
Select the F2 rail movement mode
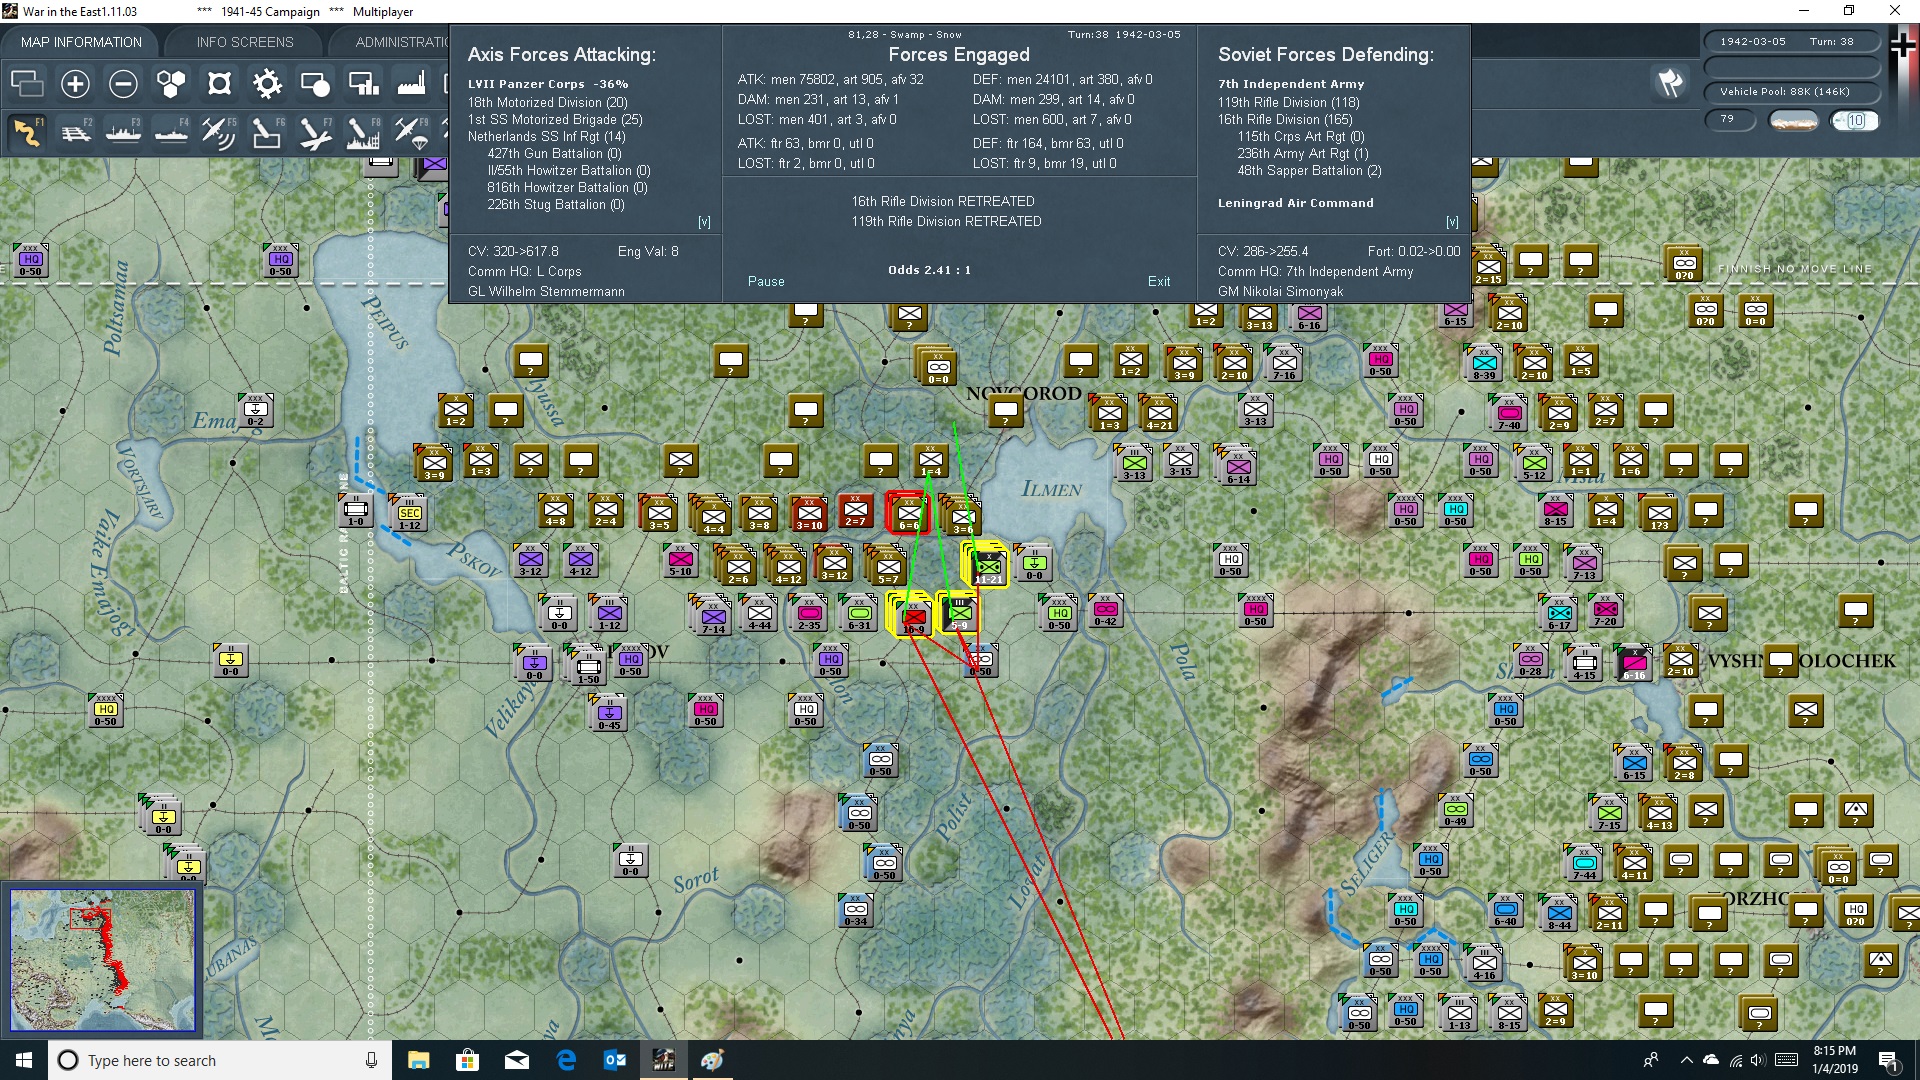(75, 131)
